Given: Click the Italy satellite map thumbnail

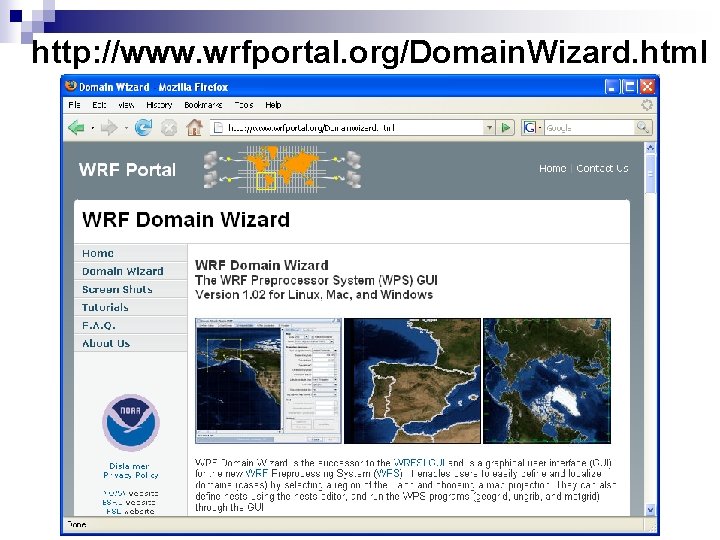Looking at the screenshot, I should click(x=547, y=381).
